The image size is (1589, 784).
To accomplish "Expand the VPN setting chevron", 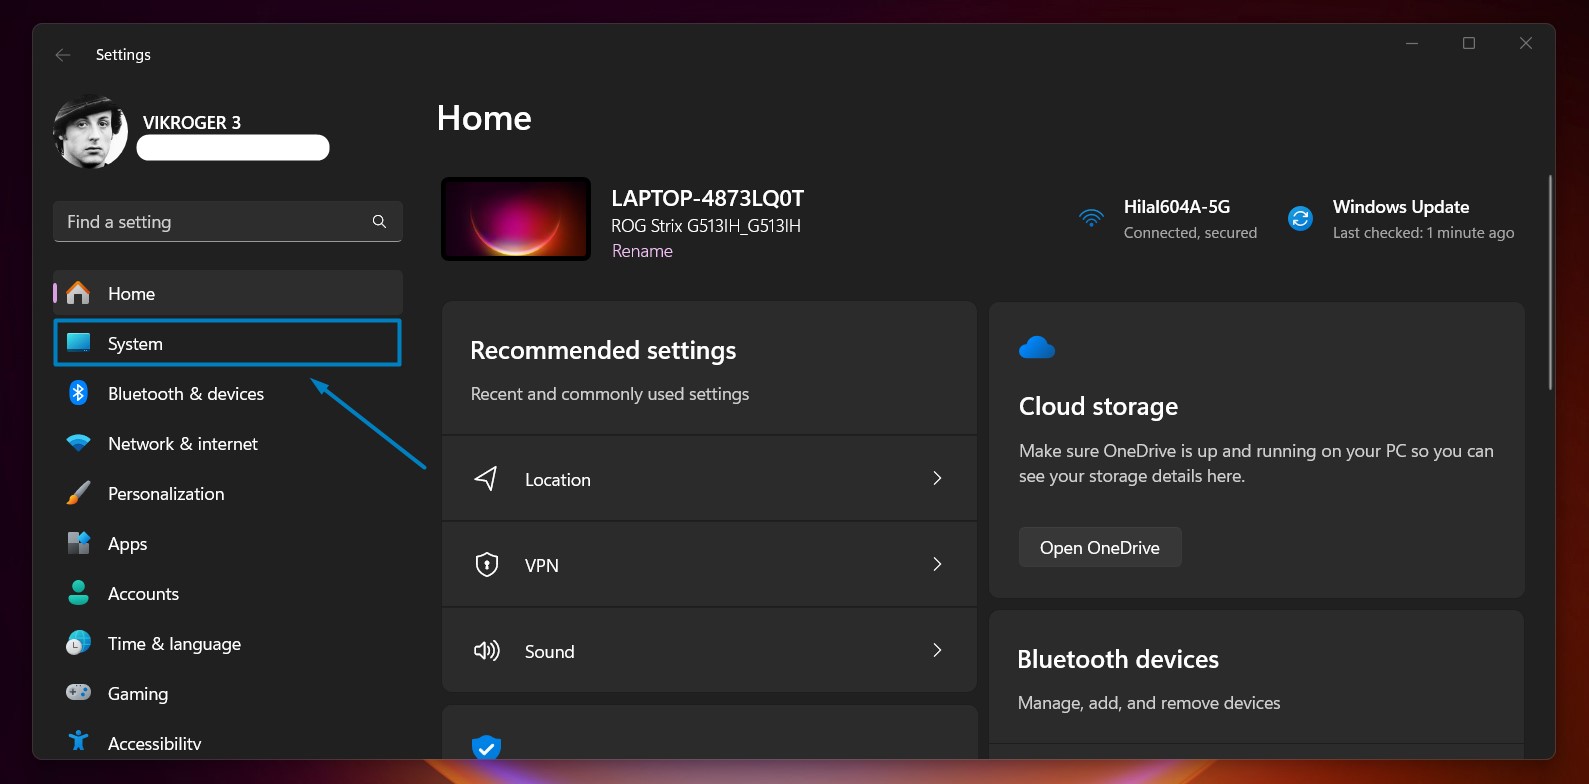I will [x=937, y=564].
